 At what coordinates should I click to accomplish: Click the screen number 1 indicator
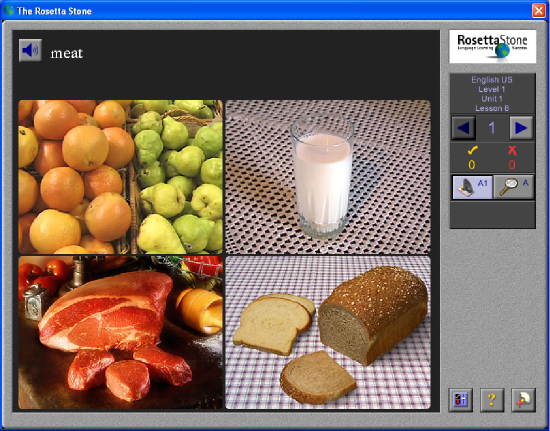coord(492,128)
